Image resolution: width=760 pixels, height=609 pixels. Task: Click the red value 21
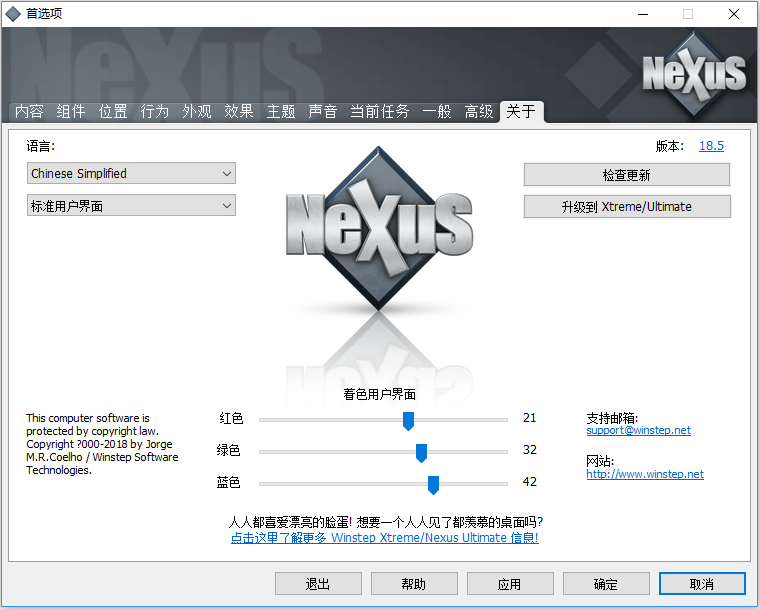[x=529, y=417]
